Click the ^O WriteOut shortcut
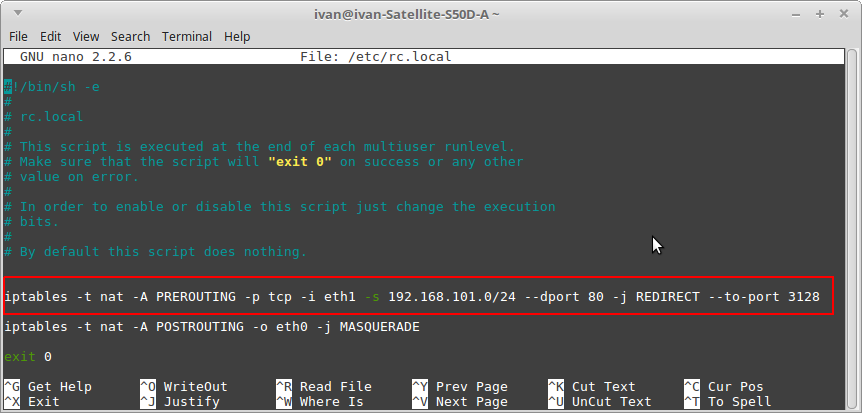The image size is (862, 413). (184, 387)
